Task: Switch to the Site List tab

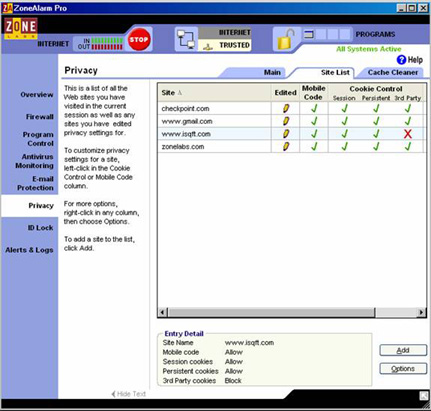Action: [x=335, y=72]
